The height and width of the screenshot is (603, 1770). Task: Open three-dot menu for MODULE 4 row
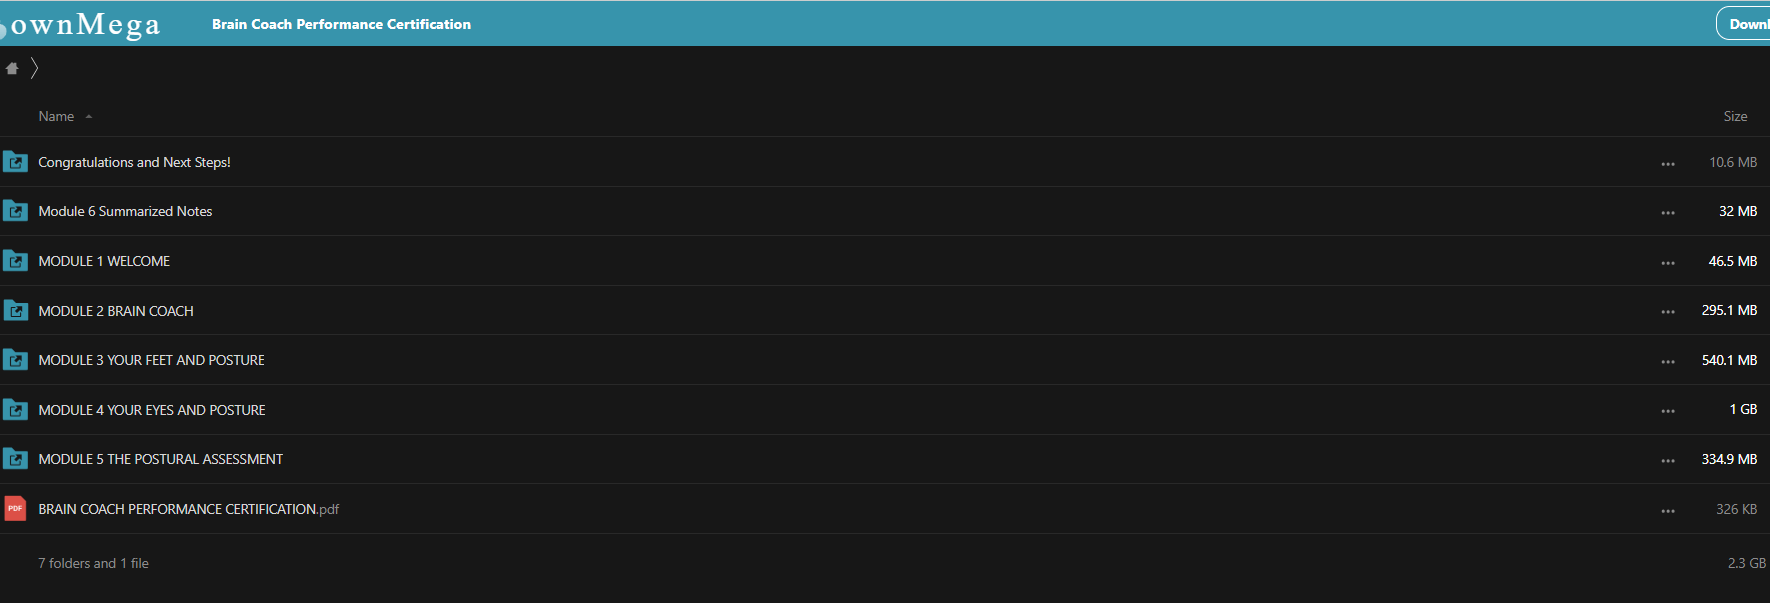(1668, 411)
